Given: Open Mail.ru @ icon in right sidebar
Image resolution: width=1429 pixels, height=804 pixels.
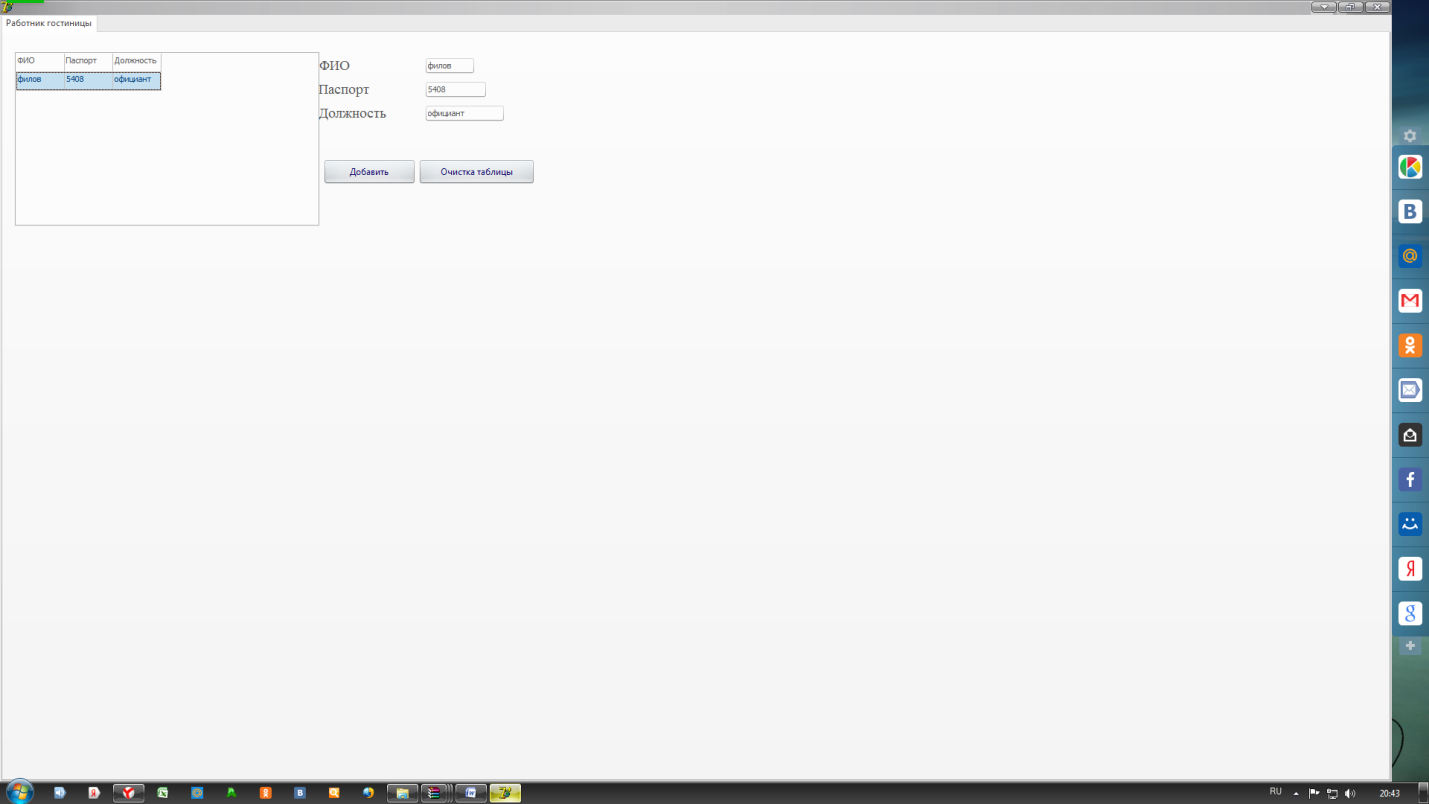Looking at the screenshot, I should 1410,256.
